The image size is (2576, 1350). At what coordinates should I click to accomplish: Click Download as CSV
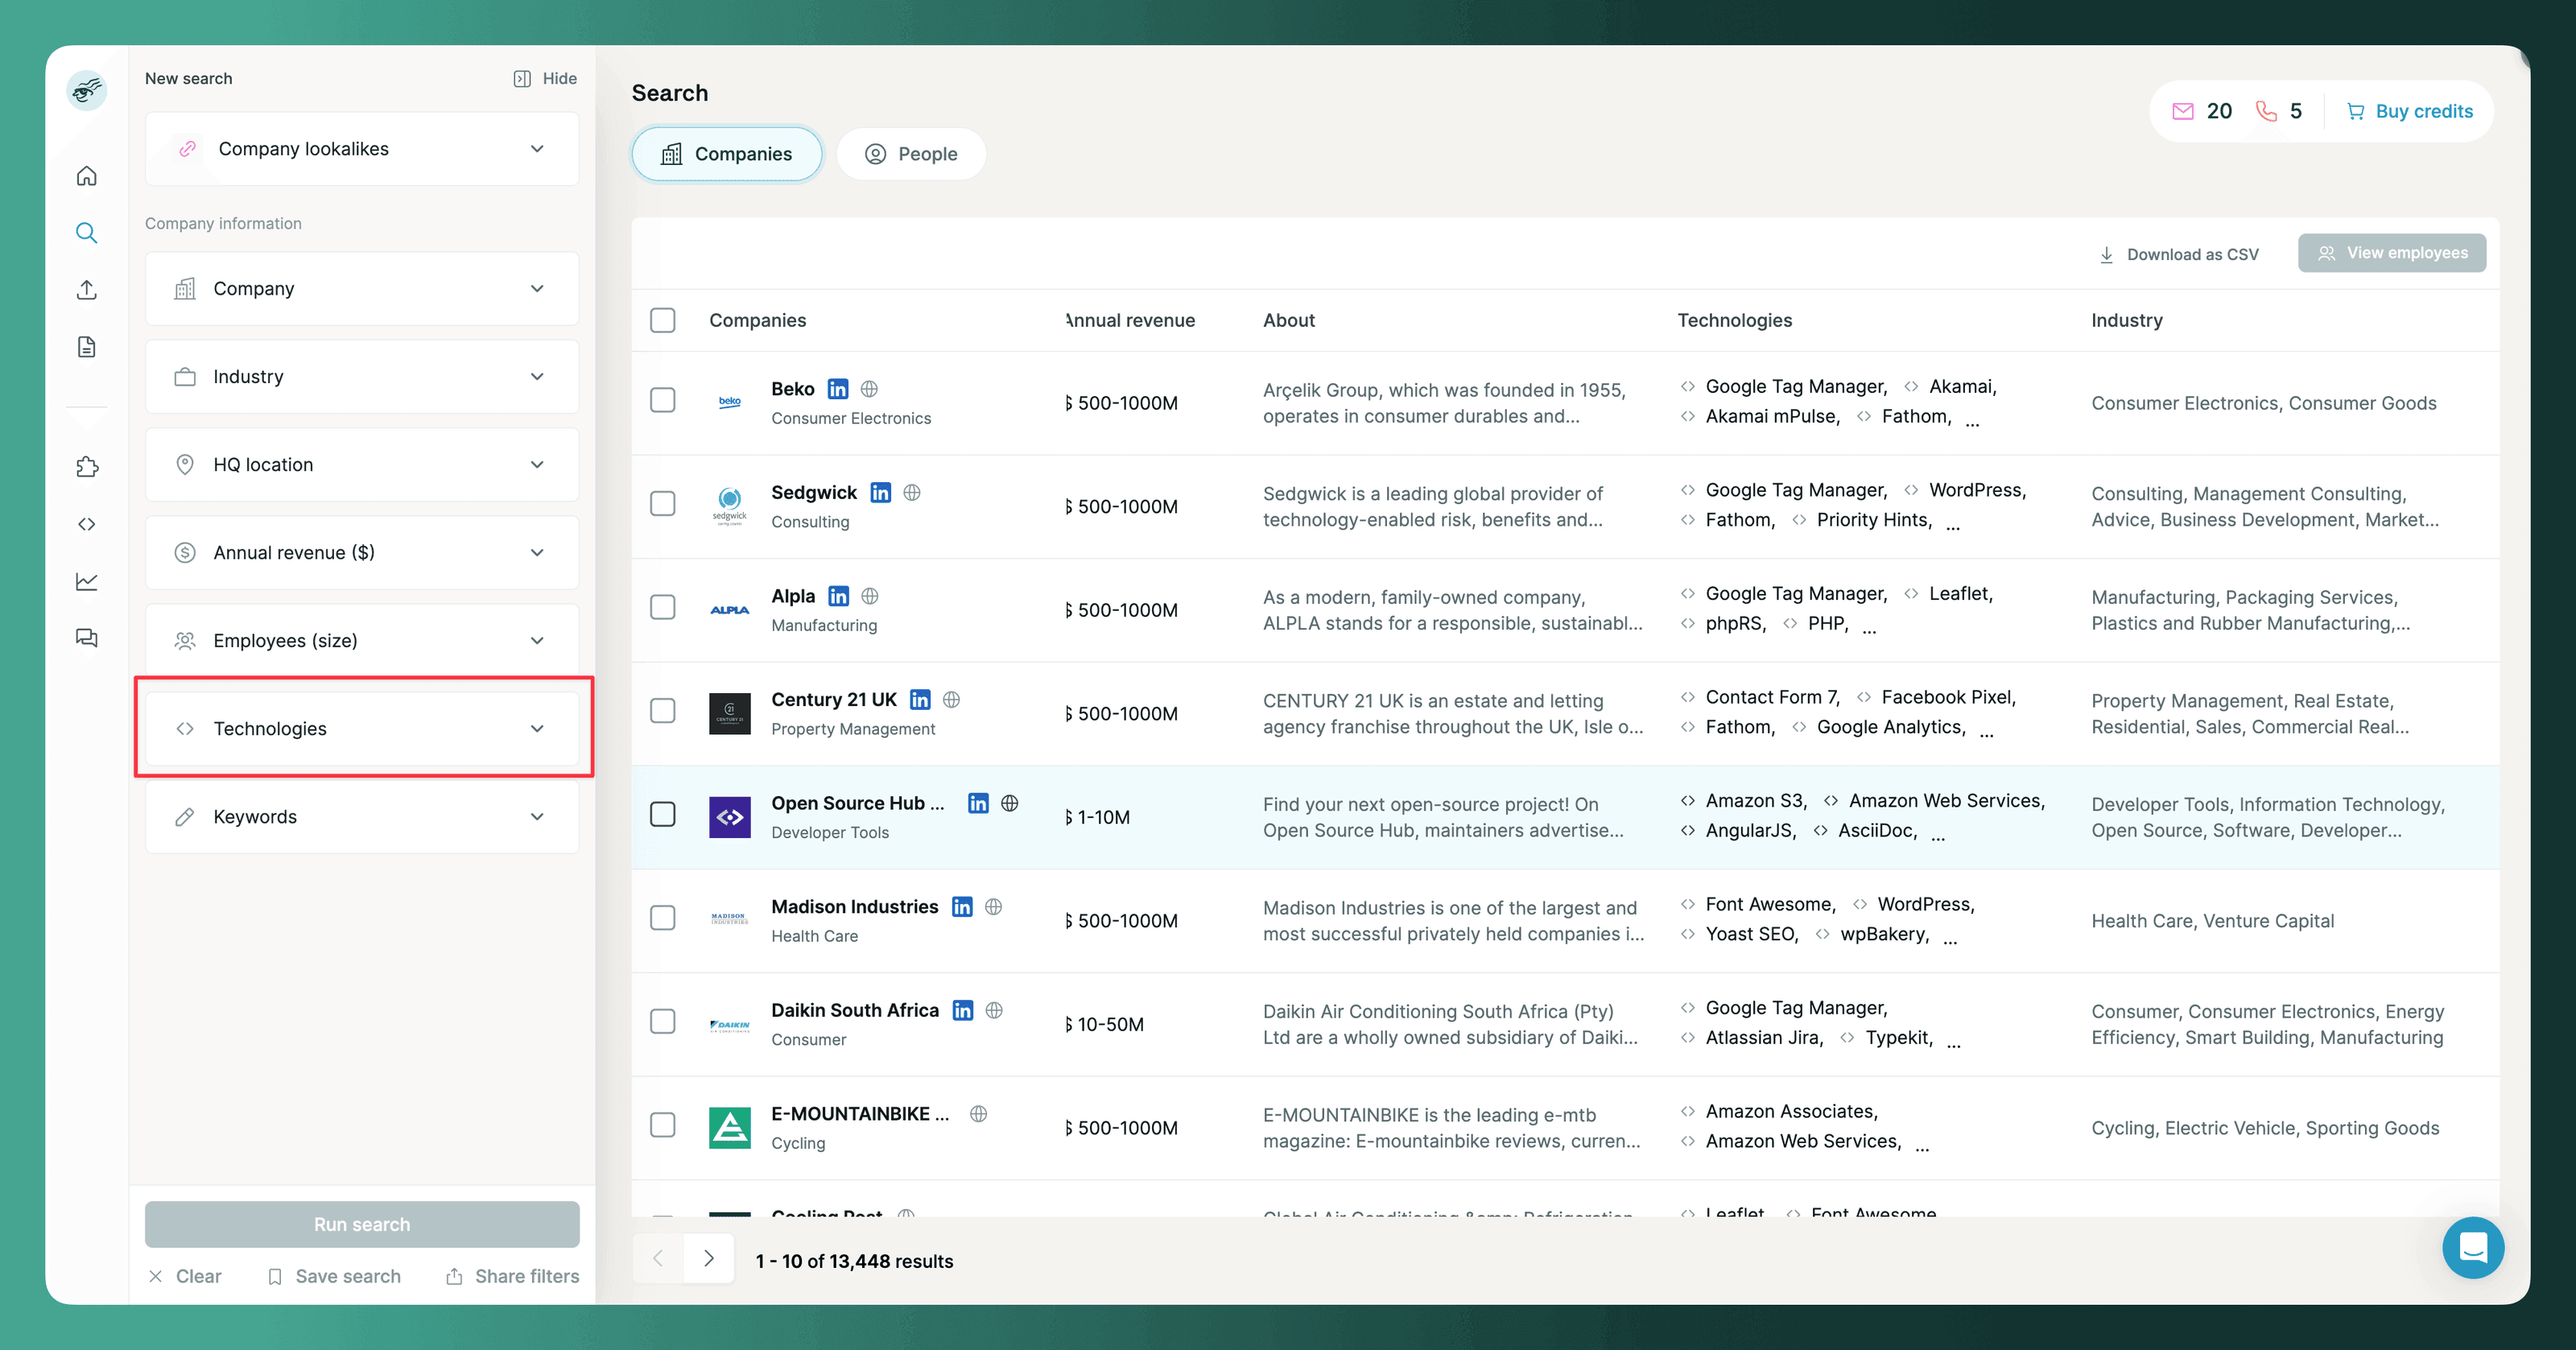(x=2179, y=254)
